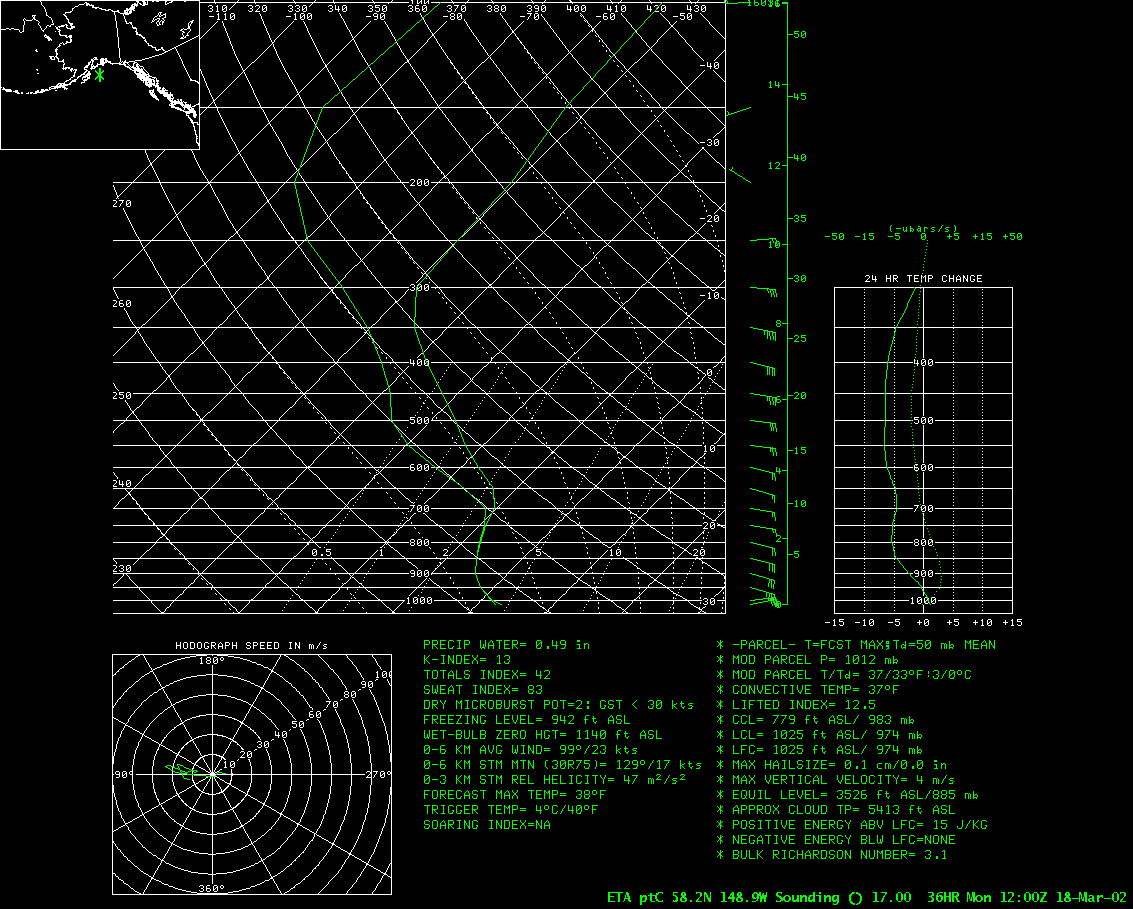Click the '300' pressure label on the Skew-T

coord(419,288)
